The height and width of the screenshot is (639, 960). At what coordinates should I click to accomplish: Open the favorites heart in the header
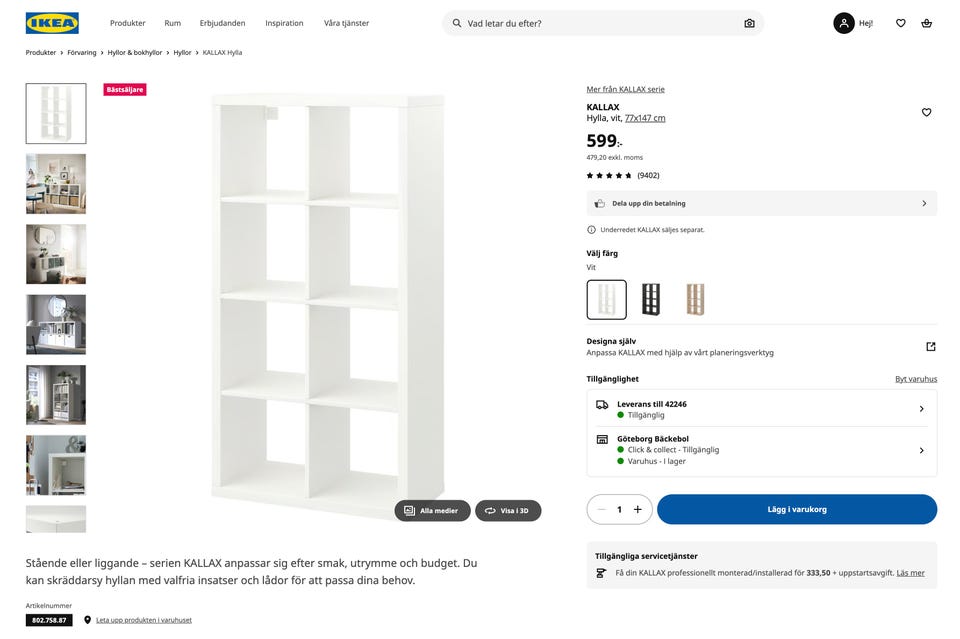(x=900, y=23)
